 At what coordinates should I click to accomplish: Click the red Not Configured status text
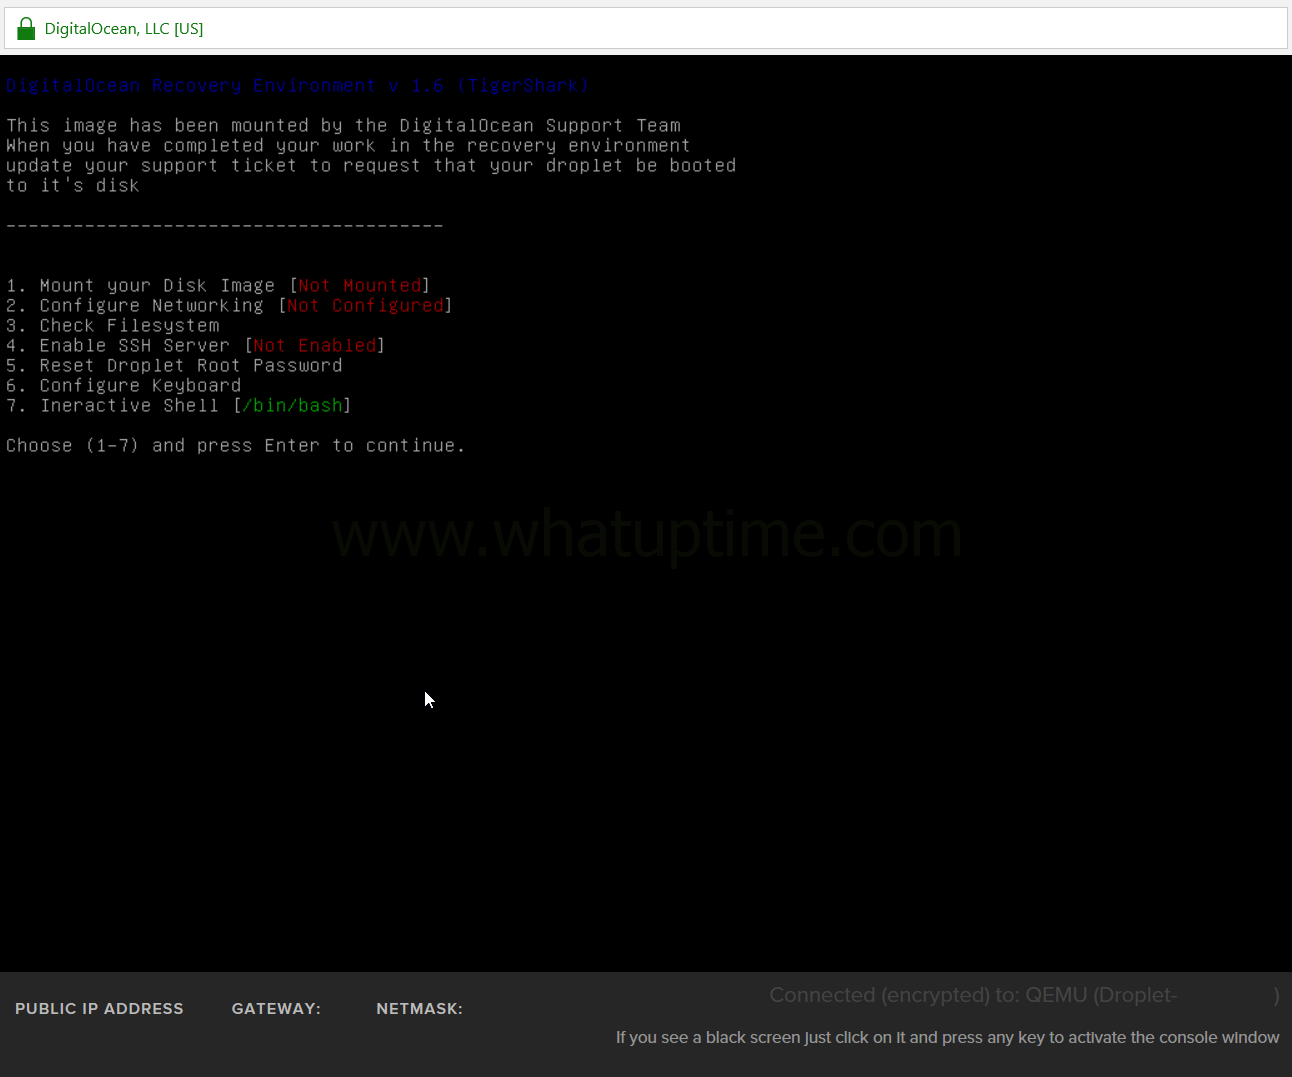pos(365,306)
